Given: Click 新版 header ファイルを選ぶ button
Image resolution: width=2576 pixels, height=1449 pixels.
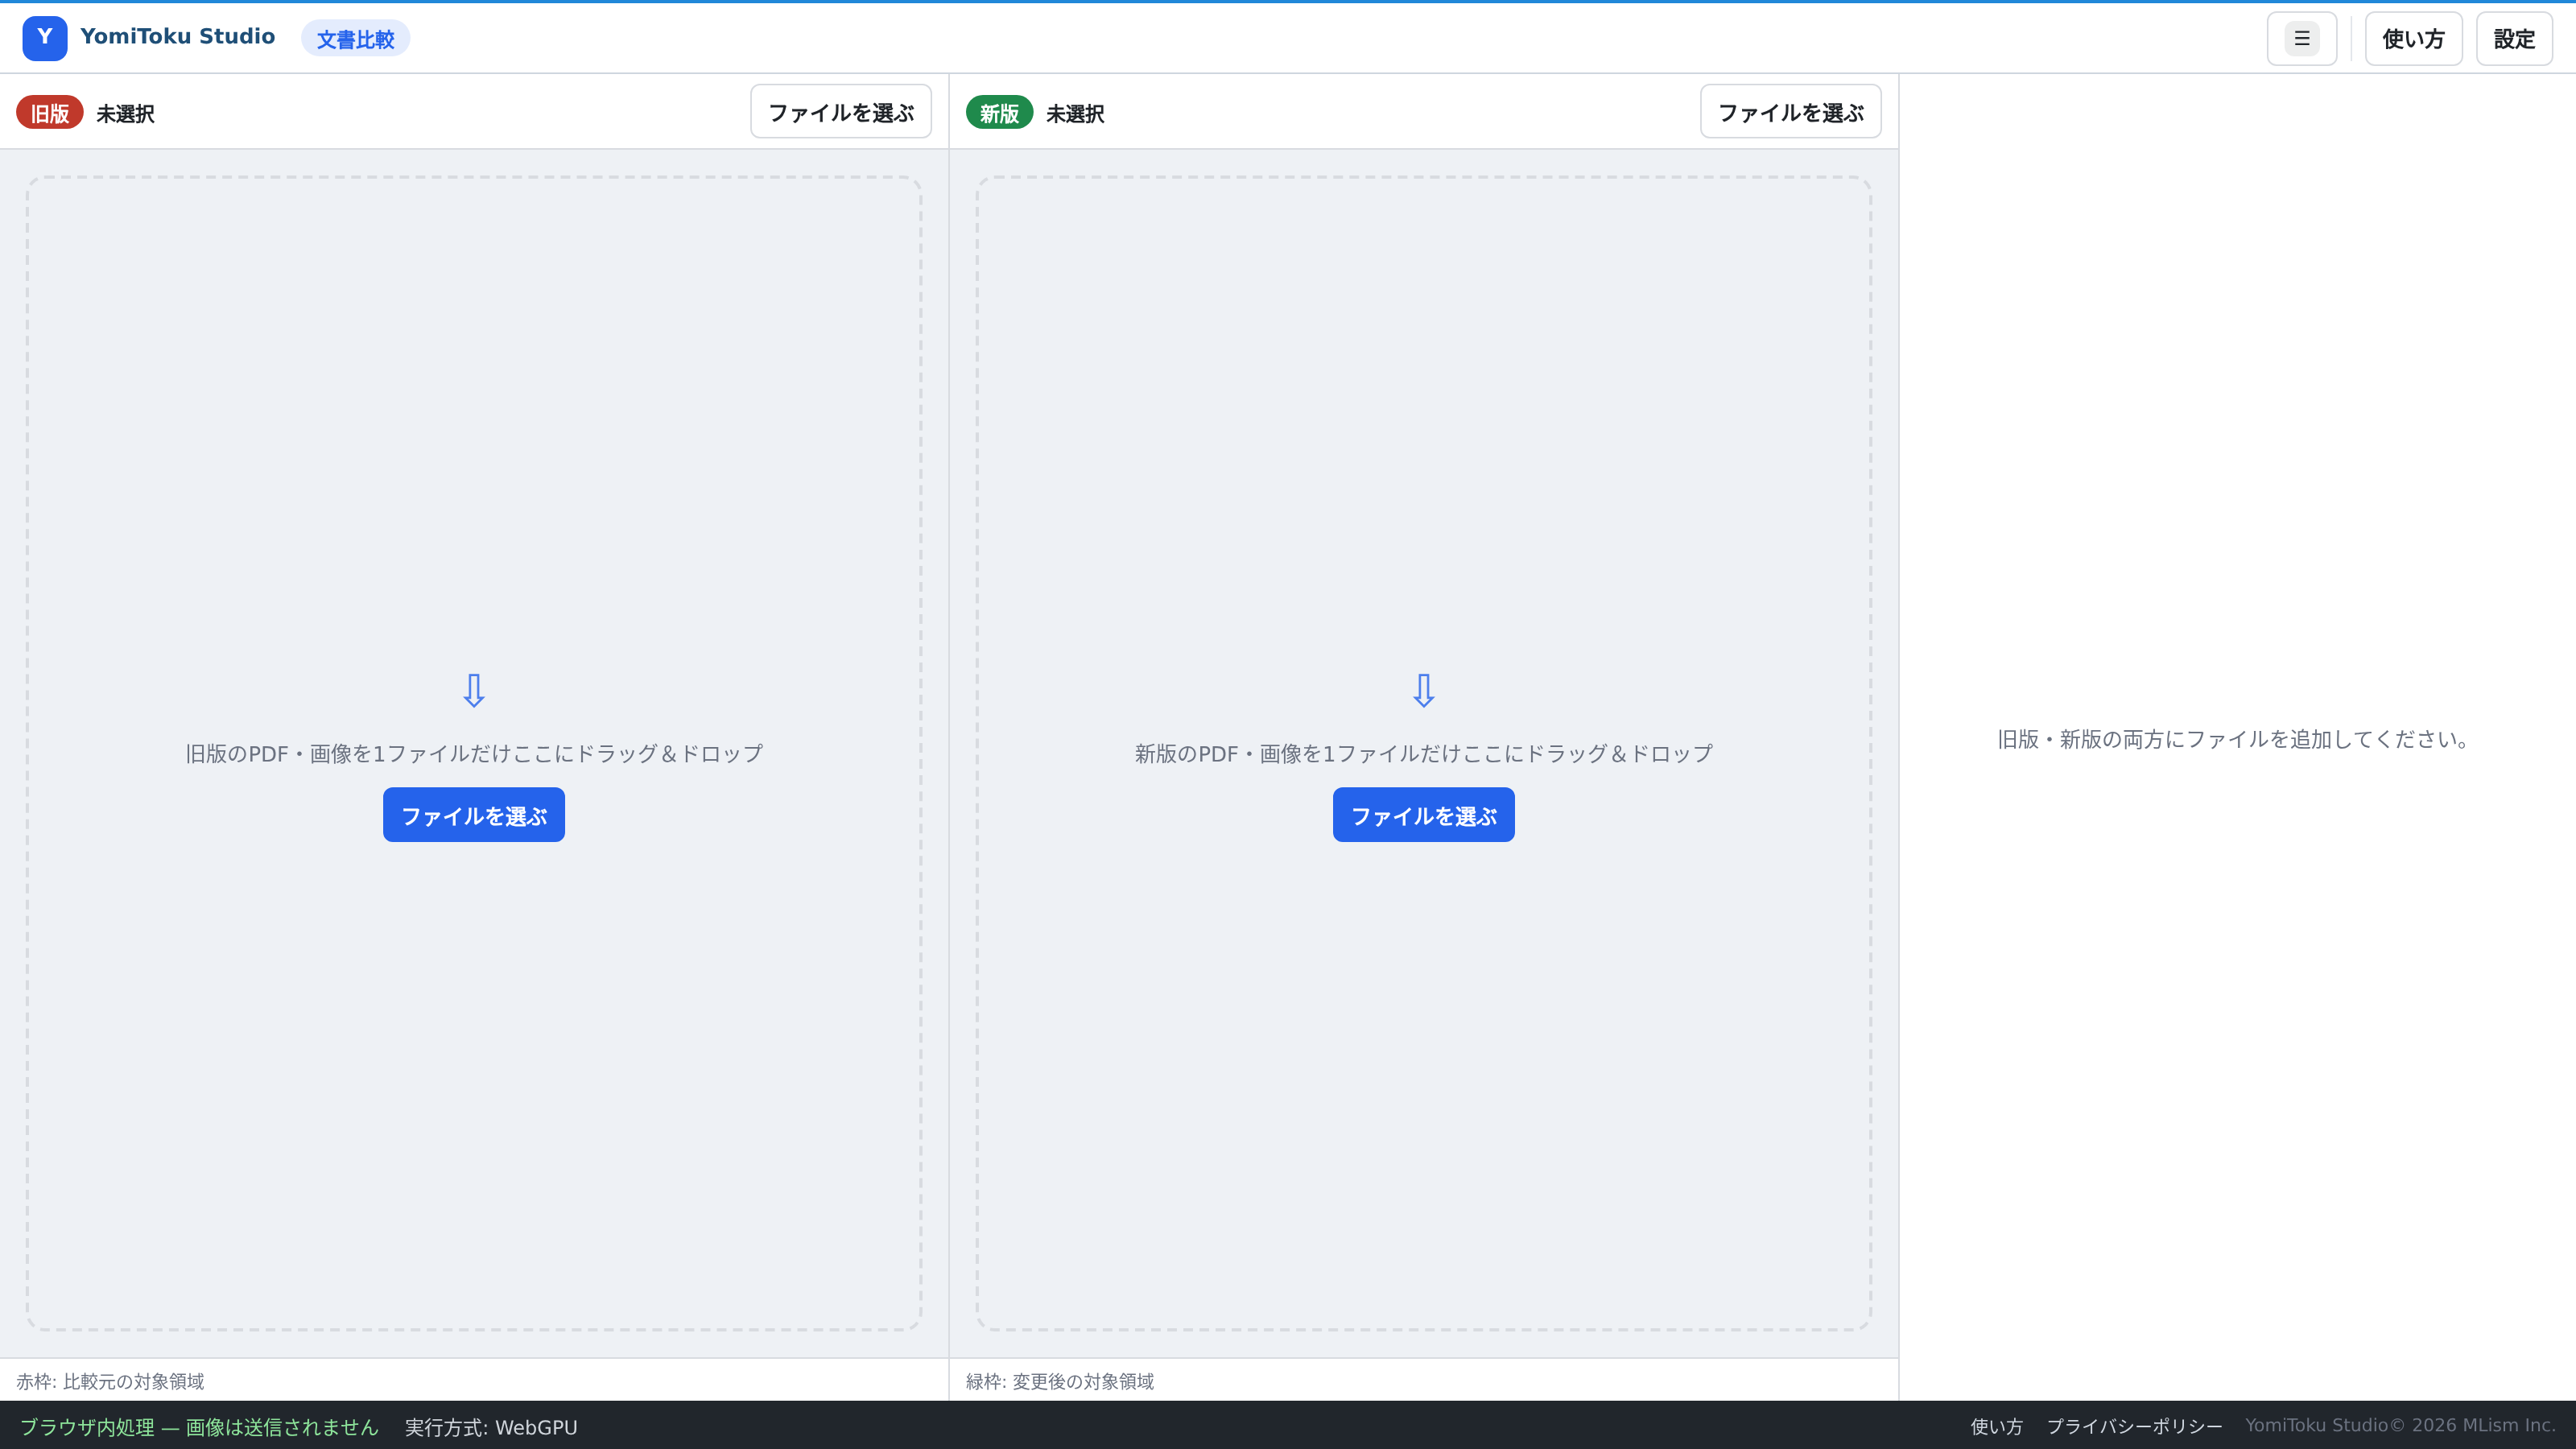Looking at the screenshot, I should [1790, 112].
